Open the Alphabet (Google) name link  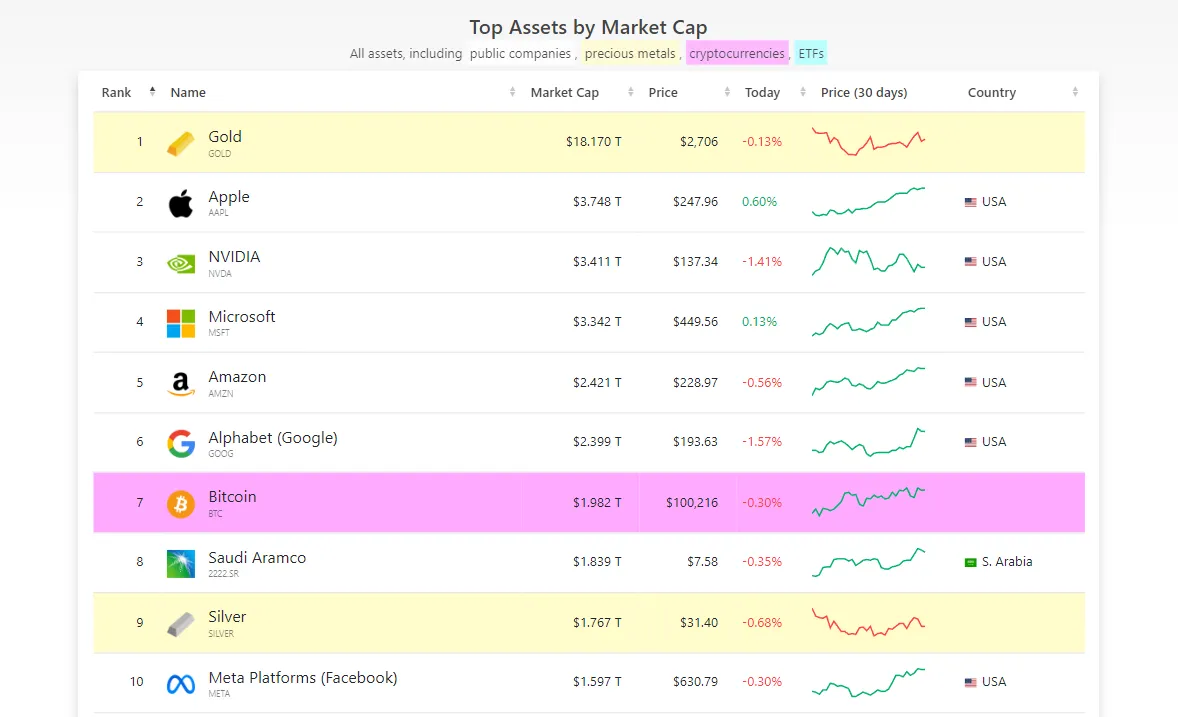coord(272,438)
